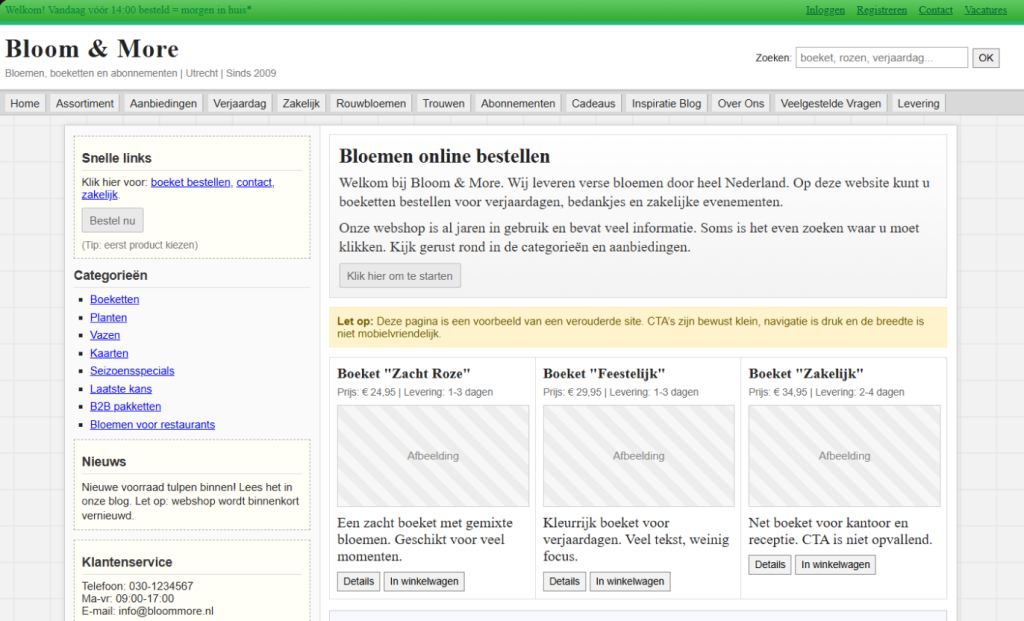Open the Inspiratie Blog menu item
Image resolution: width=1024 pixels, height=621 pixels.
click(667, 103)
